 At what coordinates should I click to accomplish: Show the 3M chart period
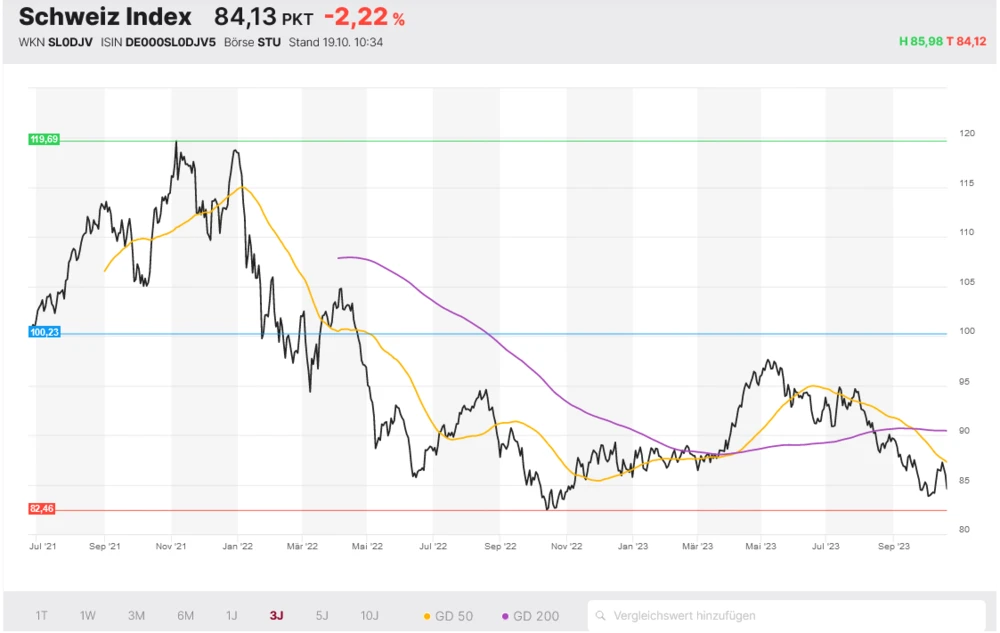click(x=137, y=616)
